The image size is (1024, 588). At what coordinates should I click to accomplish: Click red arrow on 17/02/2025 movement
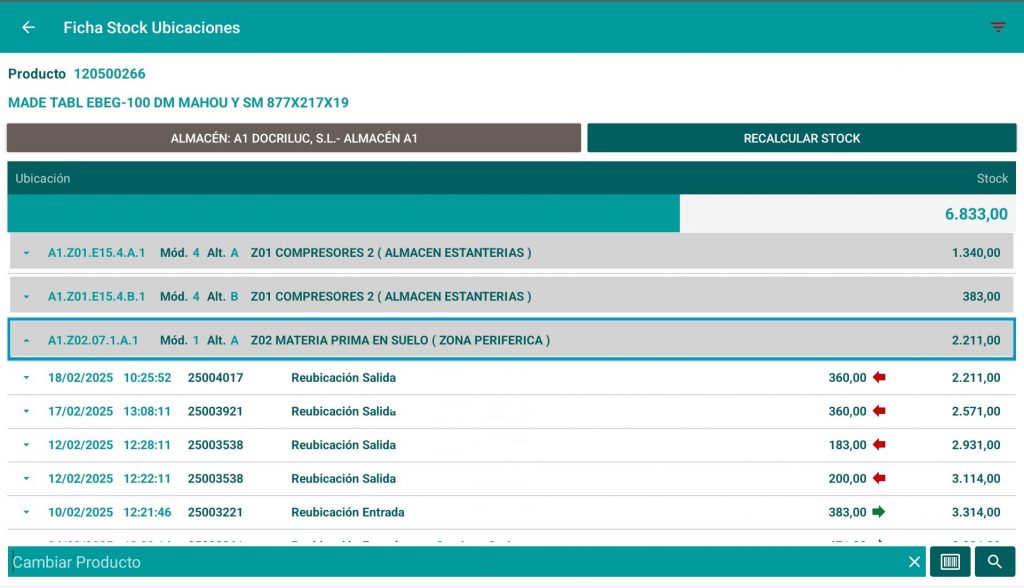[x=879, y=411]
